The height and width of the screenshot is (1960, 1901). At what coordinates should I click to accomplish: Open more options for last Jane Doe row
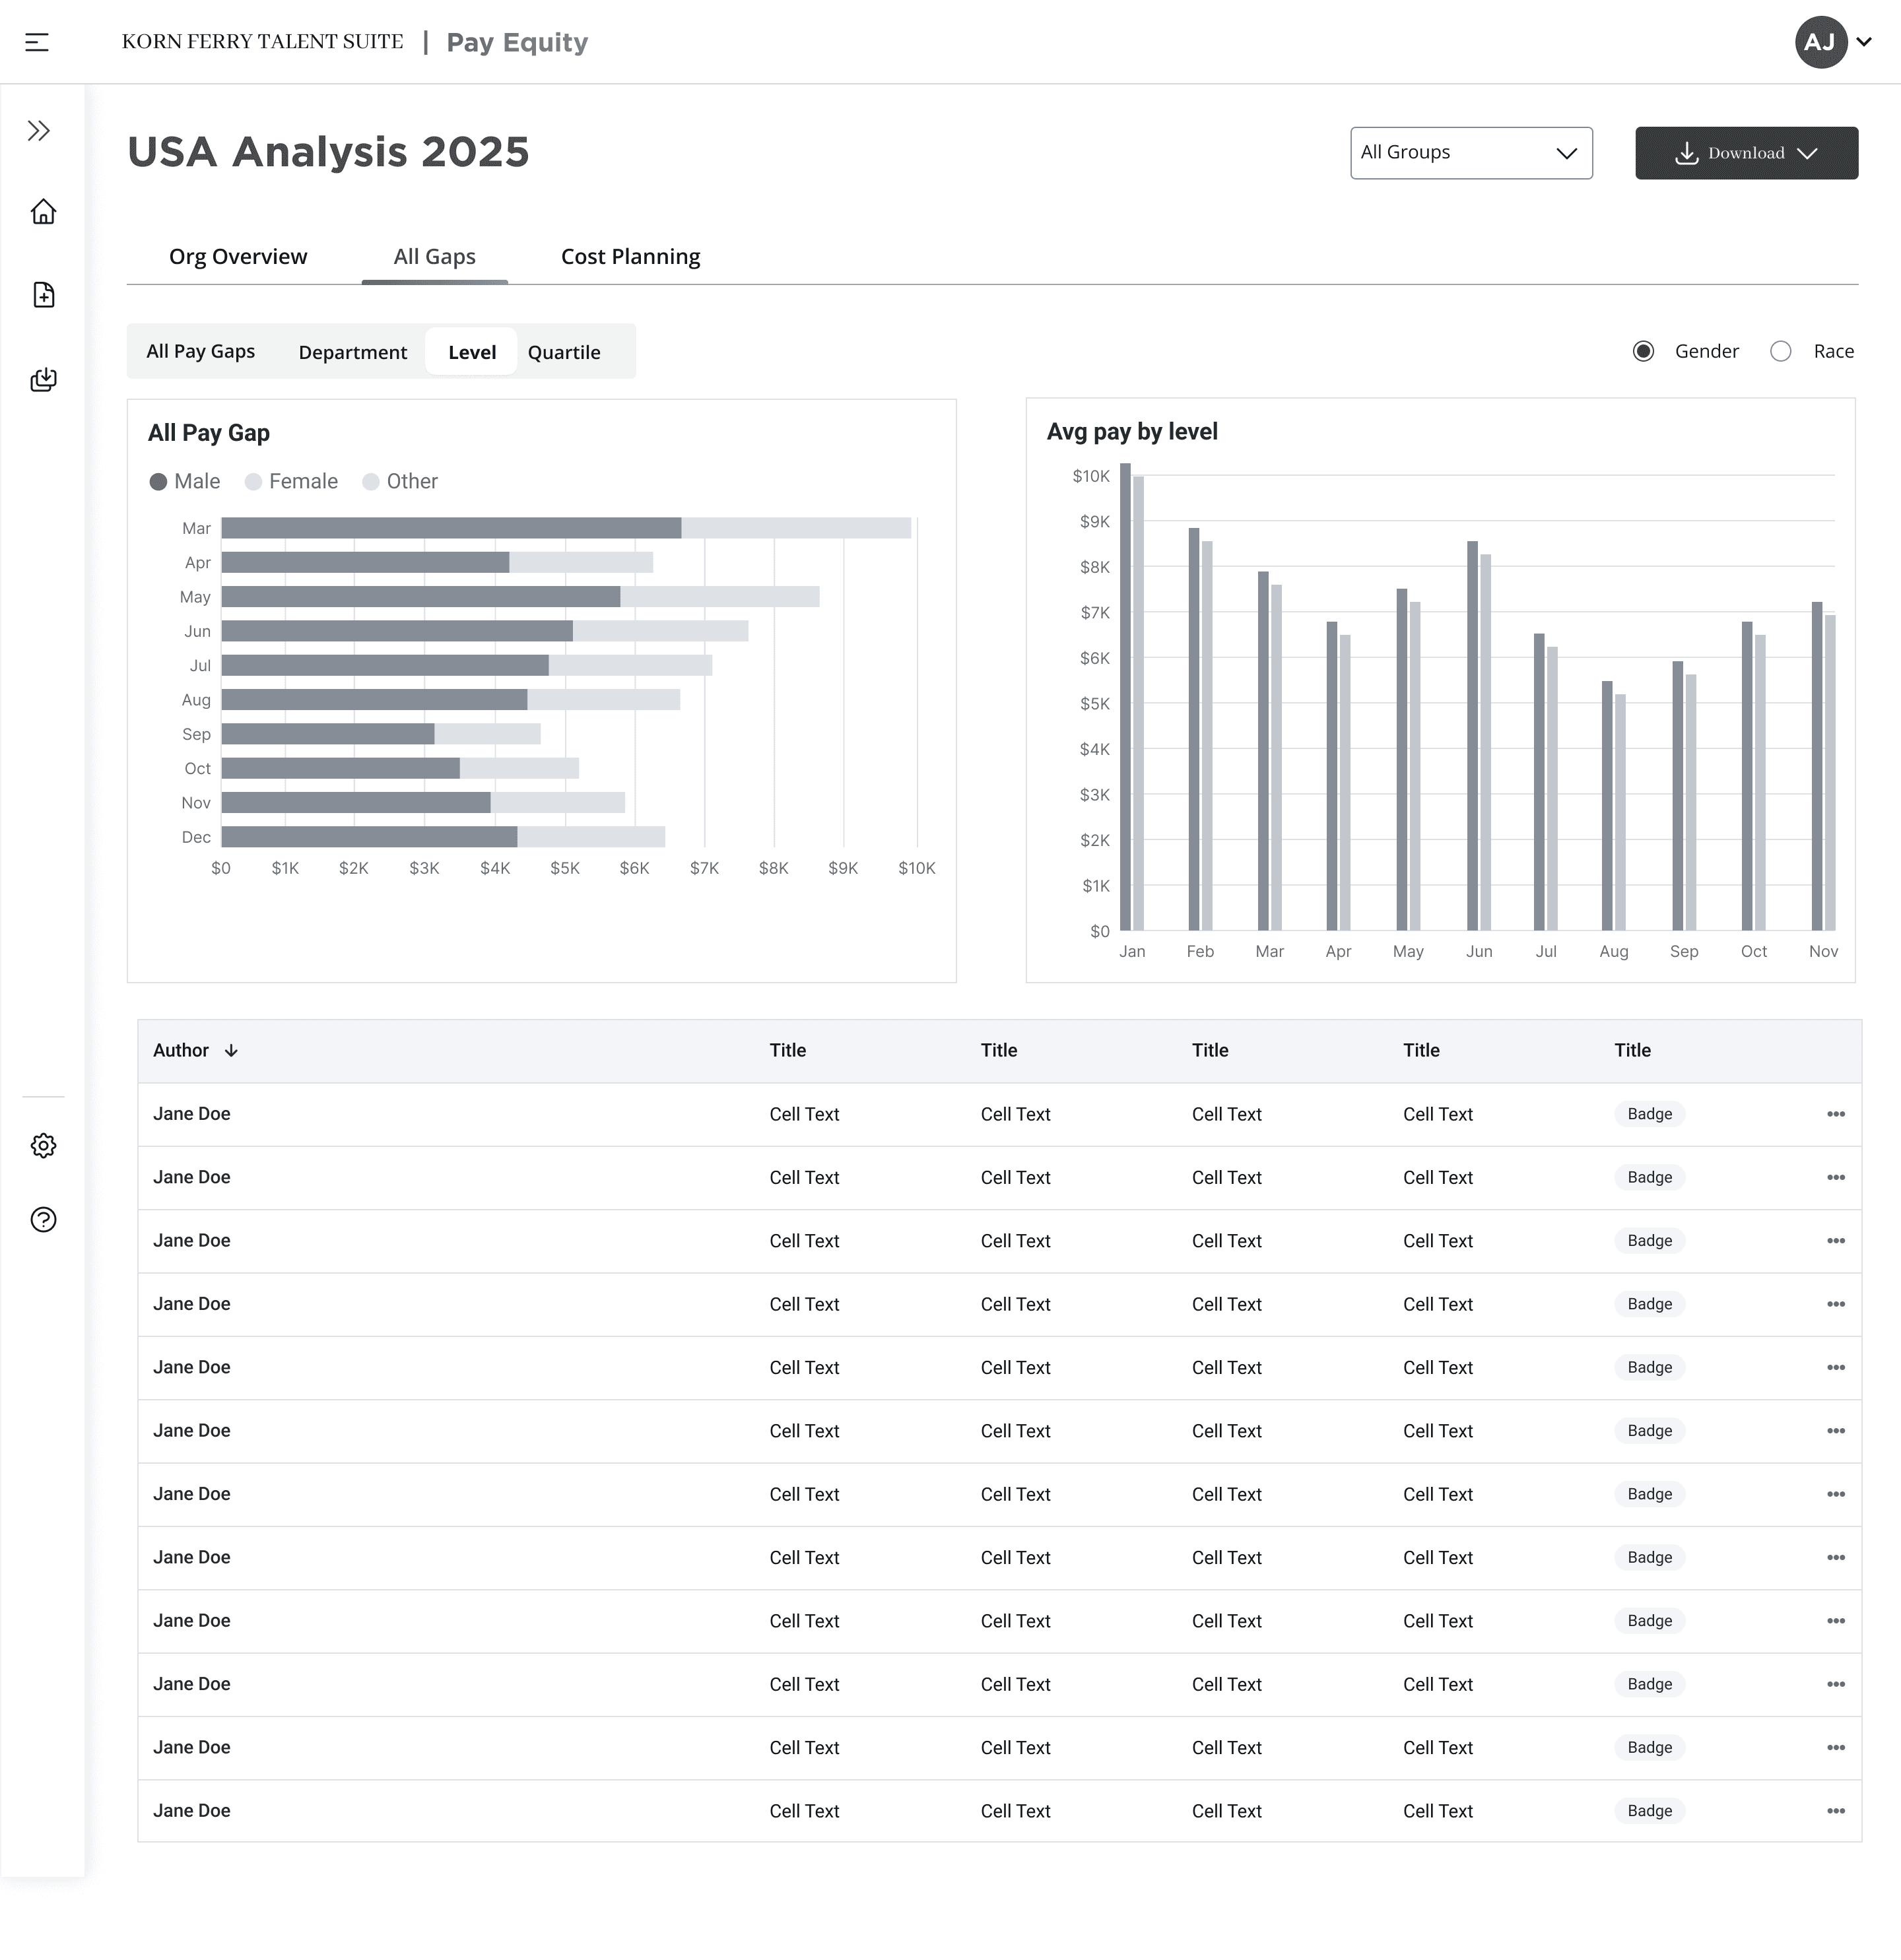(1836, 1811)
